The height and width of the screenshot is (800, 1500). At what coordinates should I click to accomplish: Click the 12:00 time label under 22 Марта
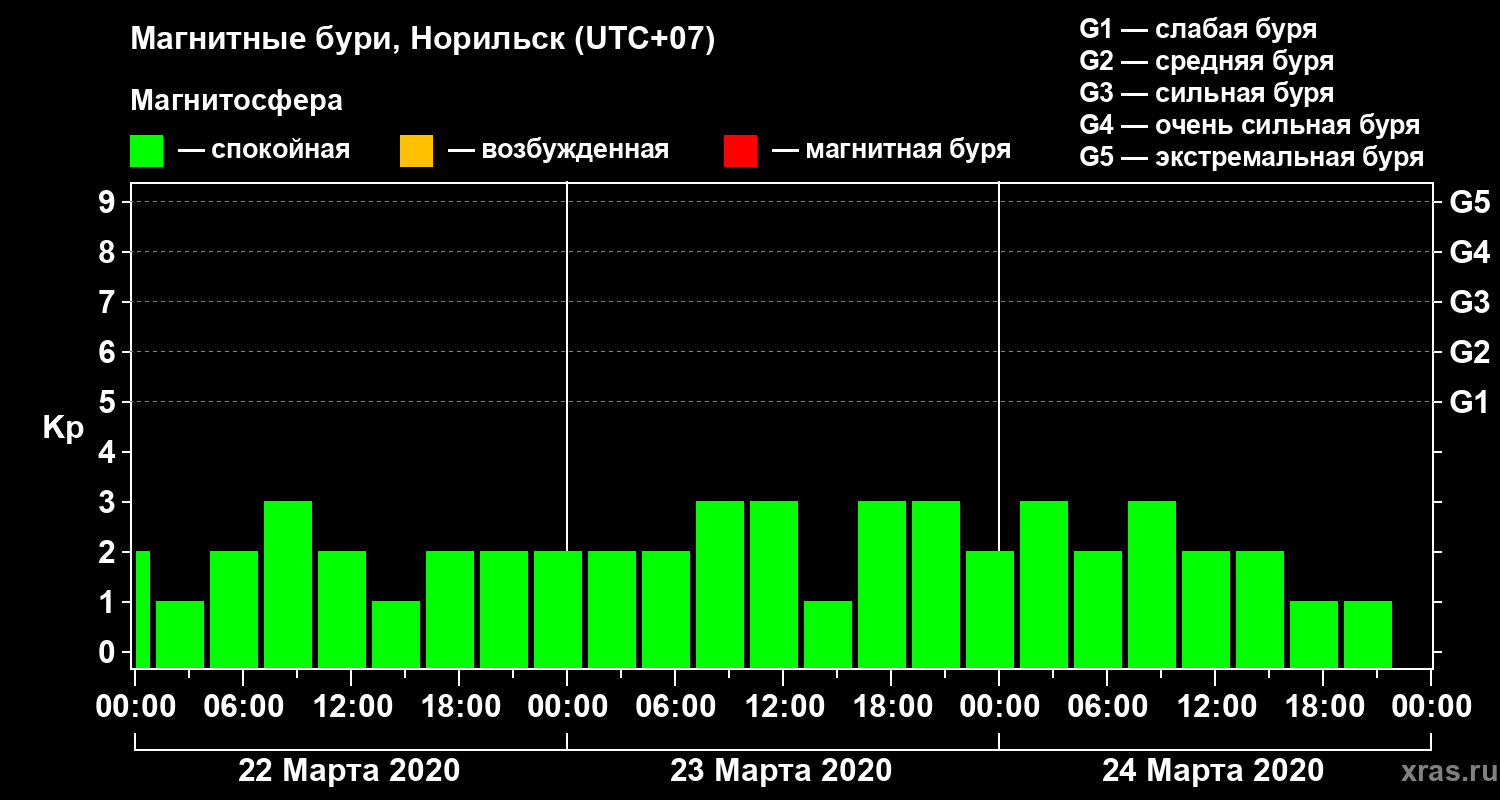tap(351, 706)
